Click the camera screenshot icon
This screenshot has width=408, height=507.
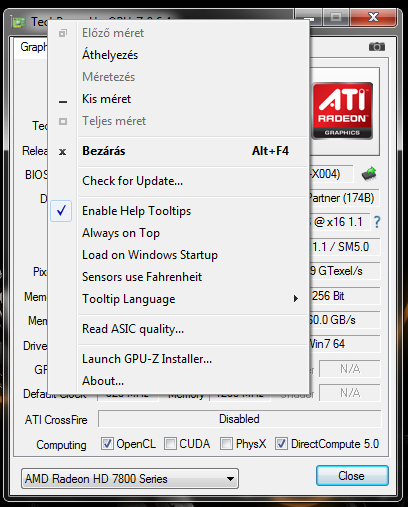click(x=377, y=46)
